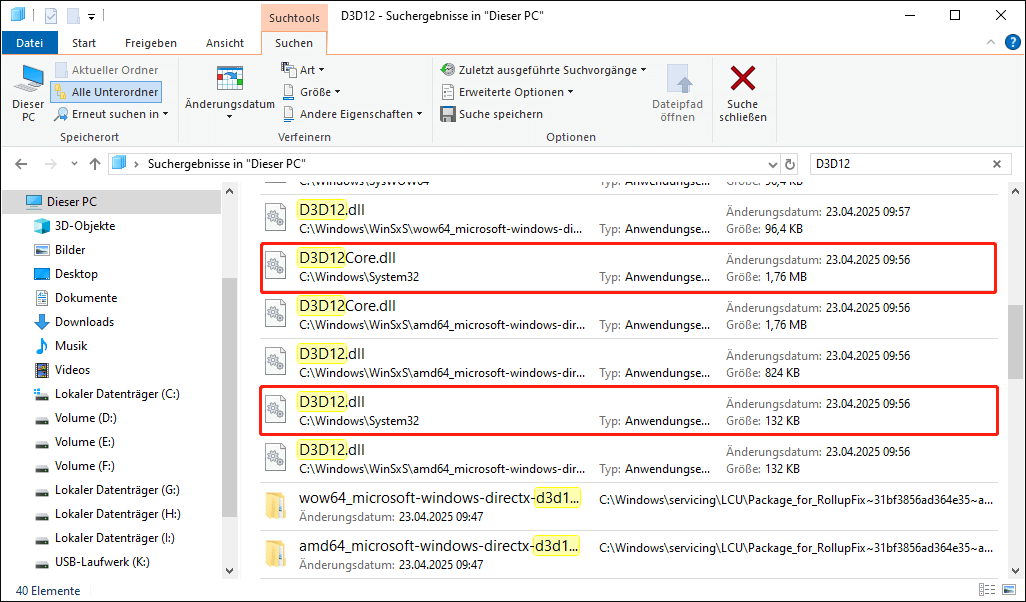Select D3D12.dll 96,4 KB in WinSxS wow64

tap(628, 219)
